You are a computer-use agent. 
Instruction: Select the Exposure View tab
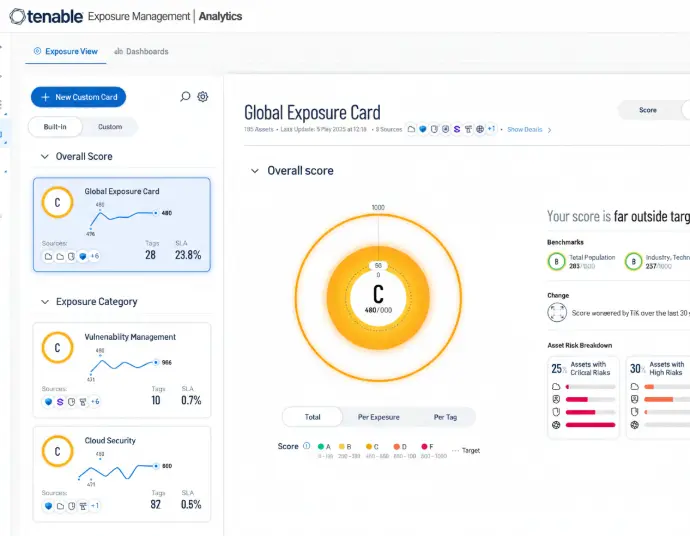click(66, 51)
